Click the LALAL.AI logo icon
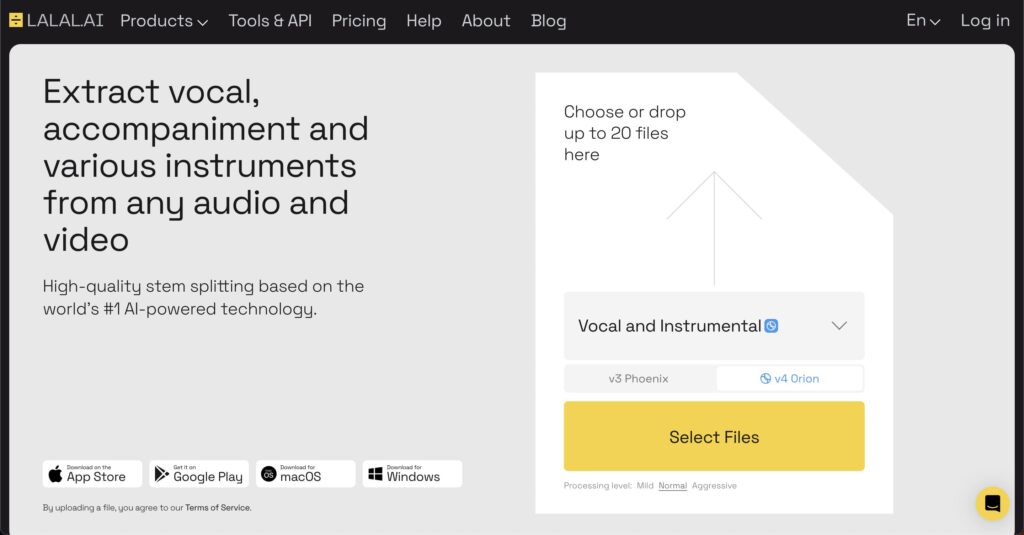The height and width of the screenshot is (535, 1024). point(16,20)
